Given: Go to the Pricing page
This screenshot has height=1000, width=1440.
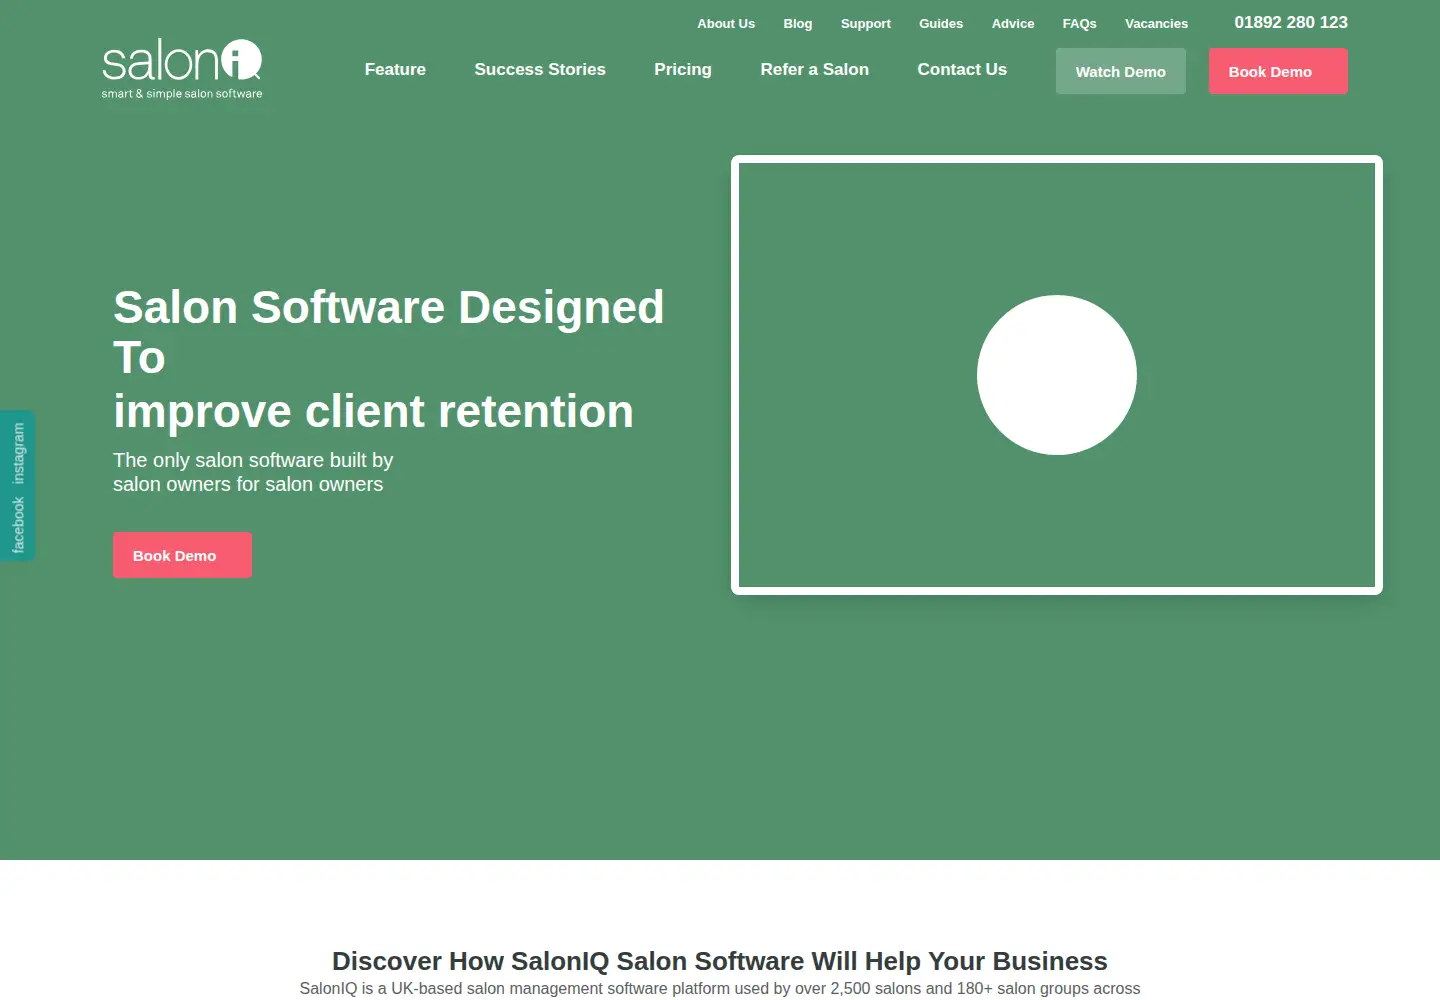Looking at the screenshot, I should click(x=683, y=69).
